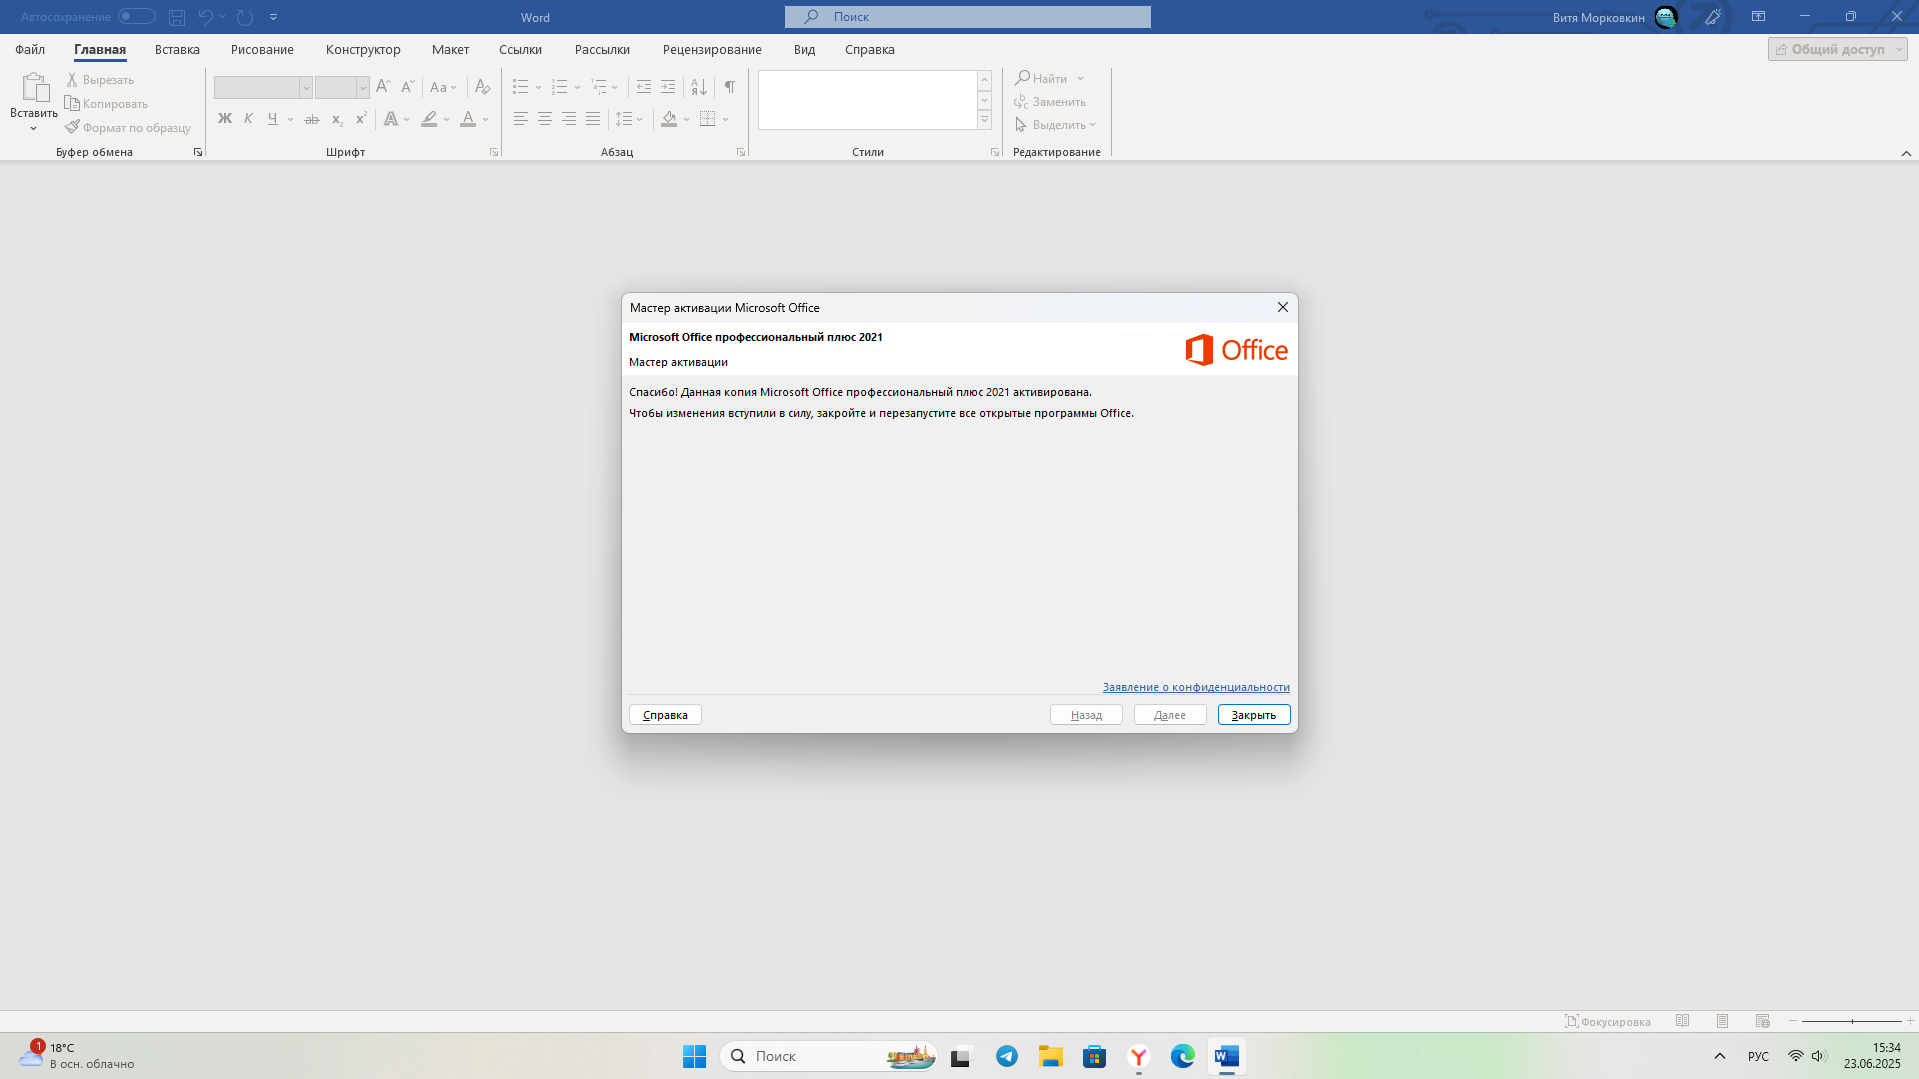Open the change case Aa dropdown
1919x1079 pixels.
443,87
